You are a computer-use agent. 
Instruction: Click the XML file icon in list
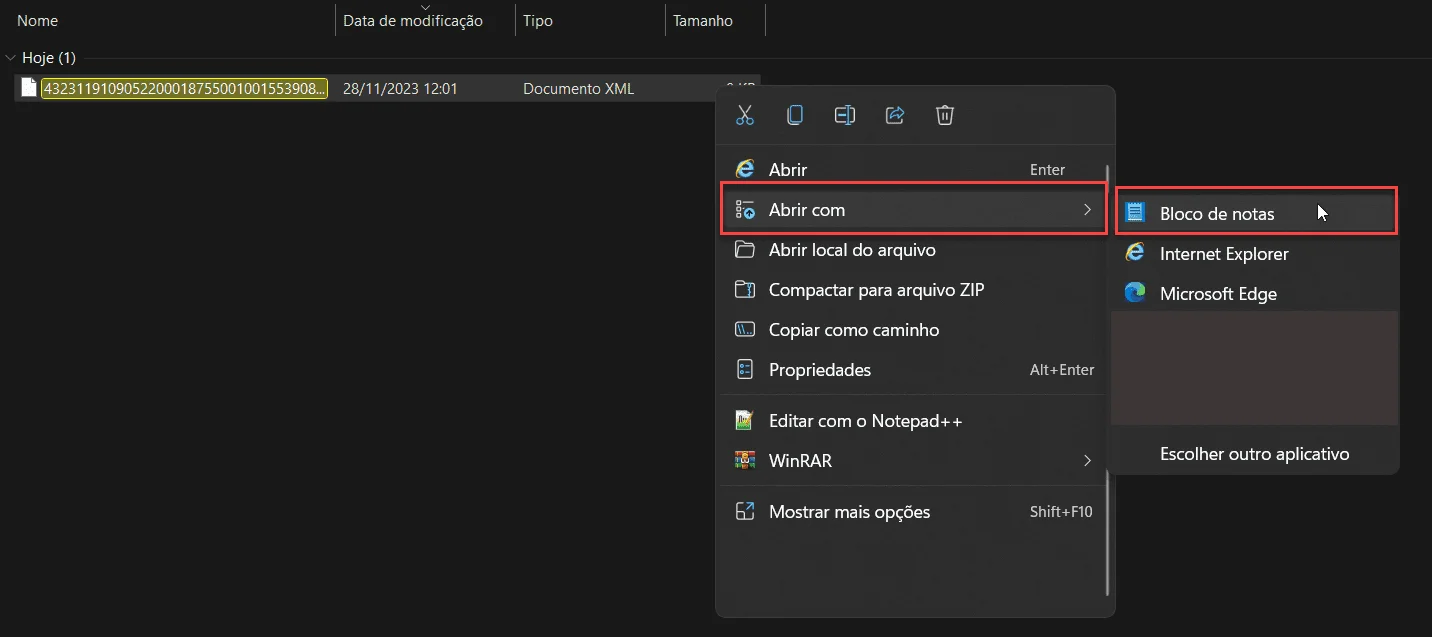tap(29, 88)
